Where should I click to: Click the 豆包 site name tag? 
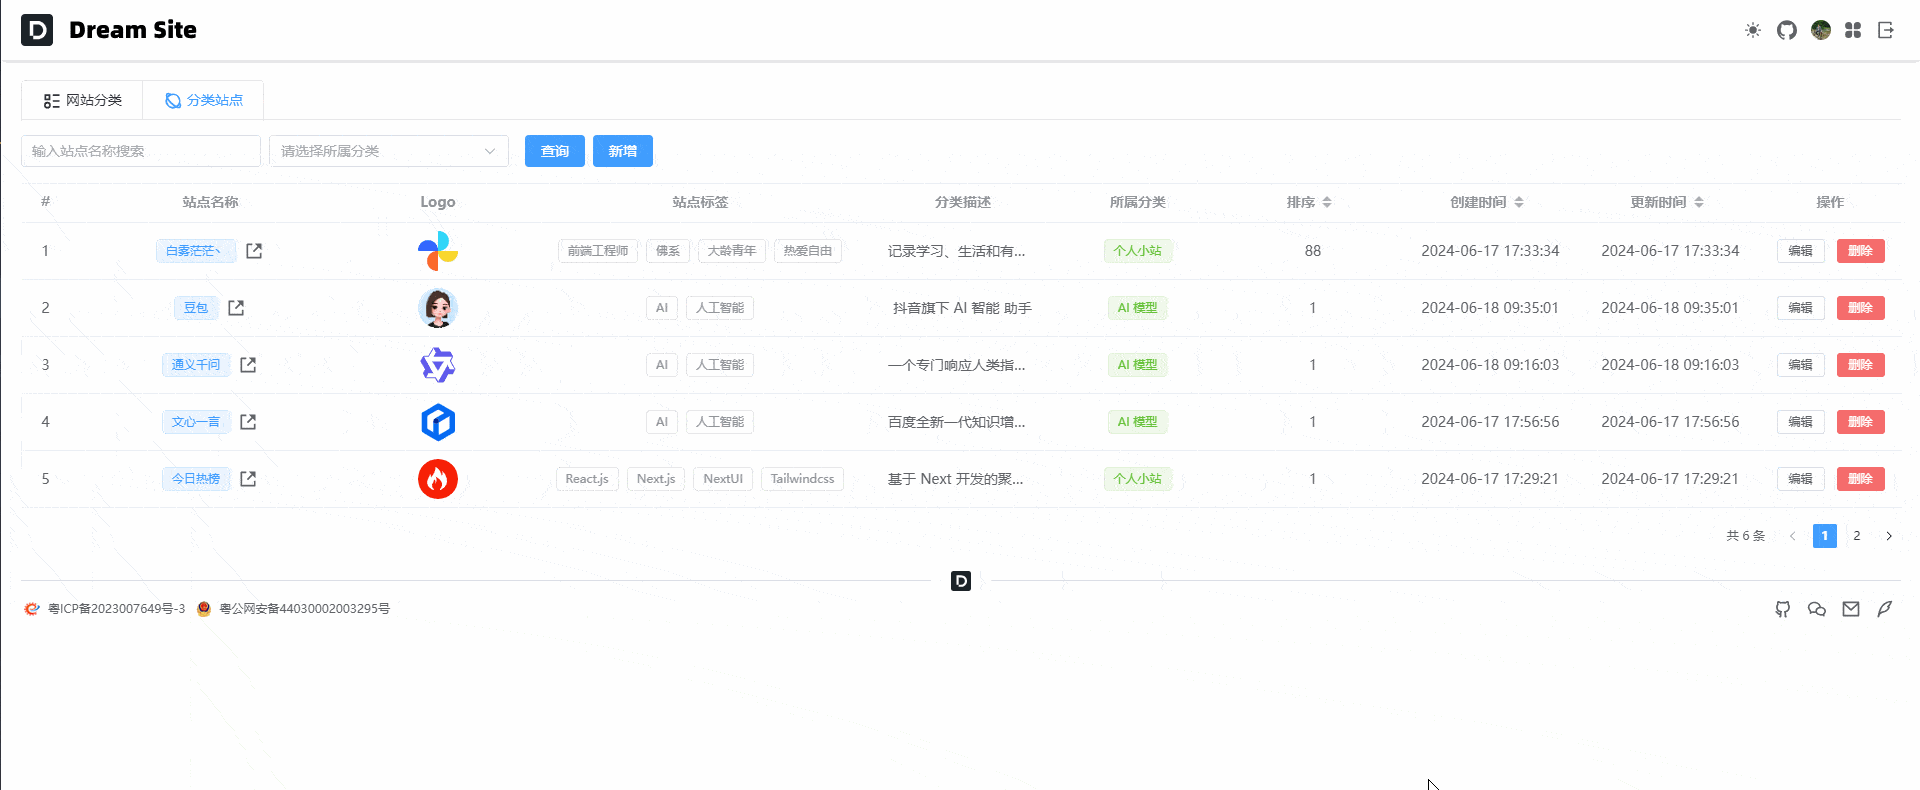196,308
